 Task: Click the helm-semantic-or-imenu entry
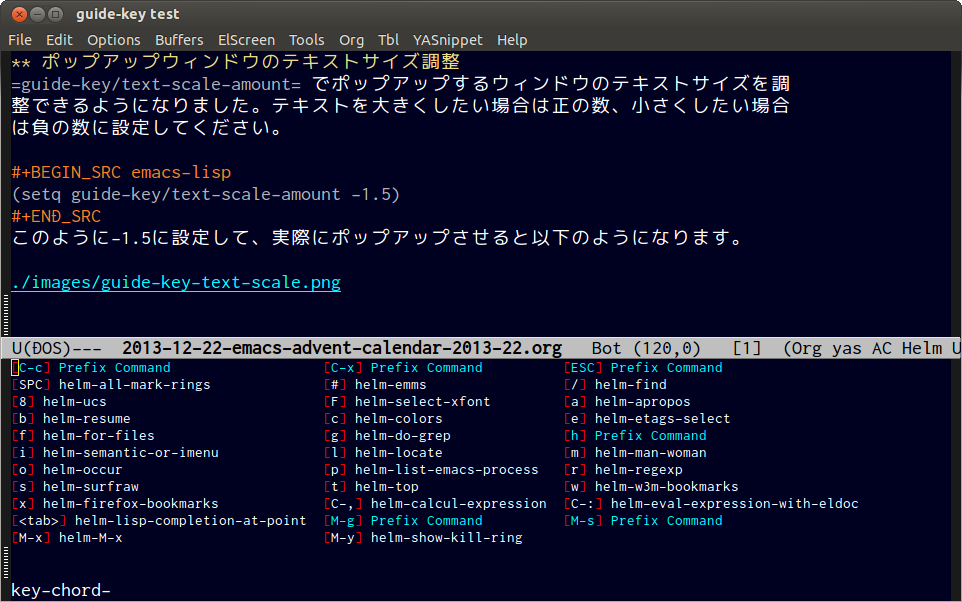(x=115, y=453)
